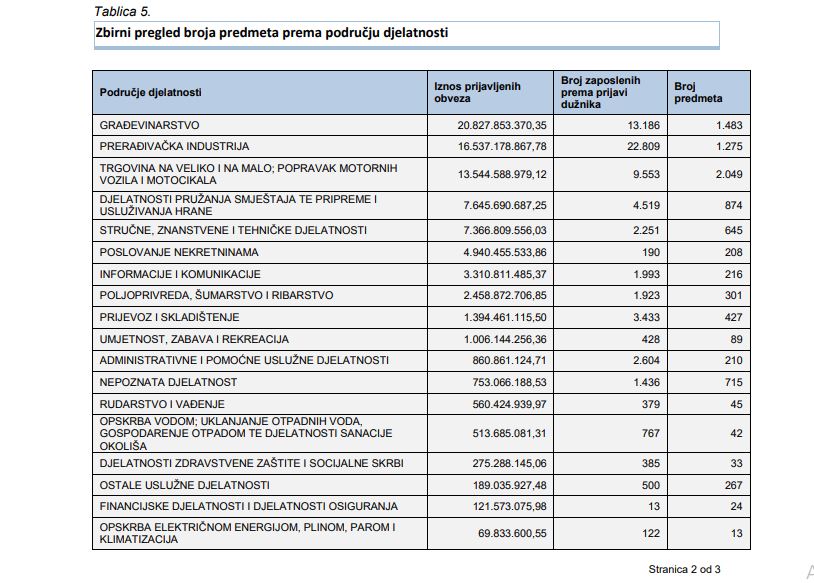Select the GRAĐEVINARSTVO row label
This screenshot has width=814, height=583.
(x=150, y=125)
